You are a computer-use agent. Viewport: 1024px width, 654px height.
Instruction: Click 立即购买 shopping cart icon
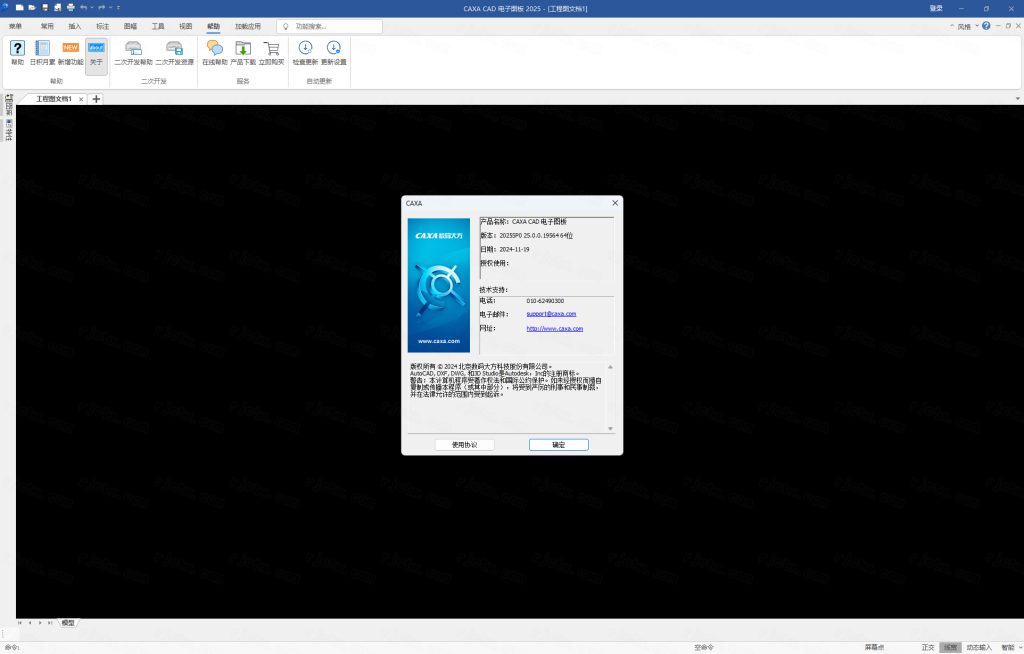coord(271,48)
